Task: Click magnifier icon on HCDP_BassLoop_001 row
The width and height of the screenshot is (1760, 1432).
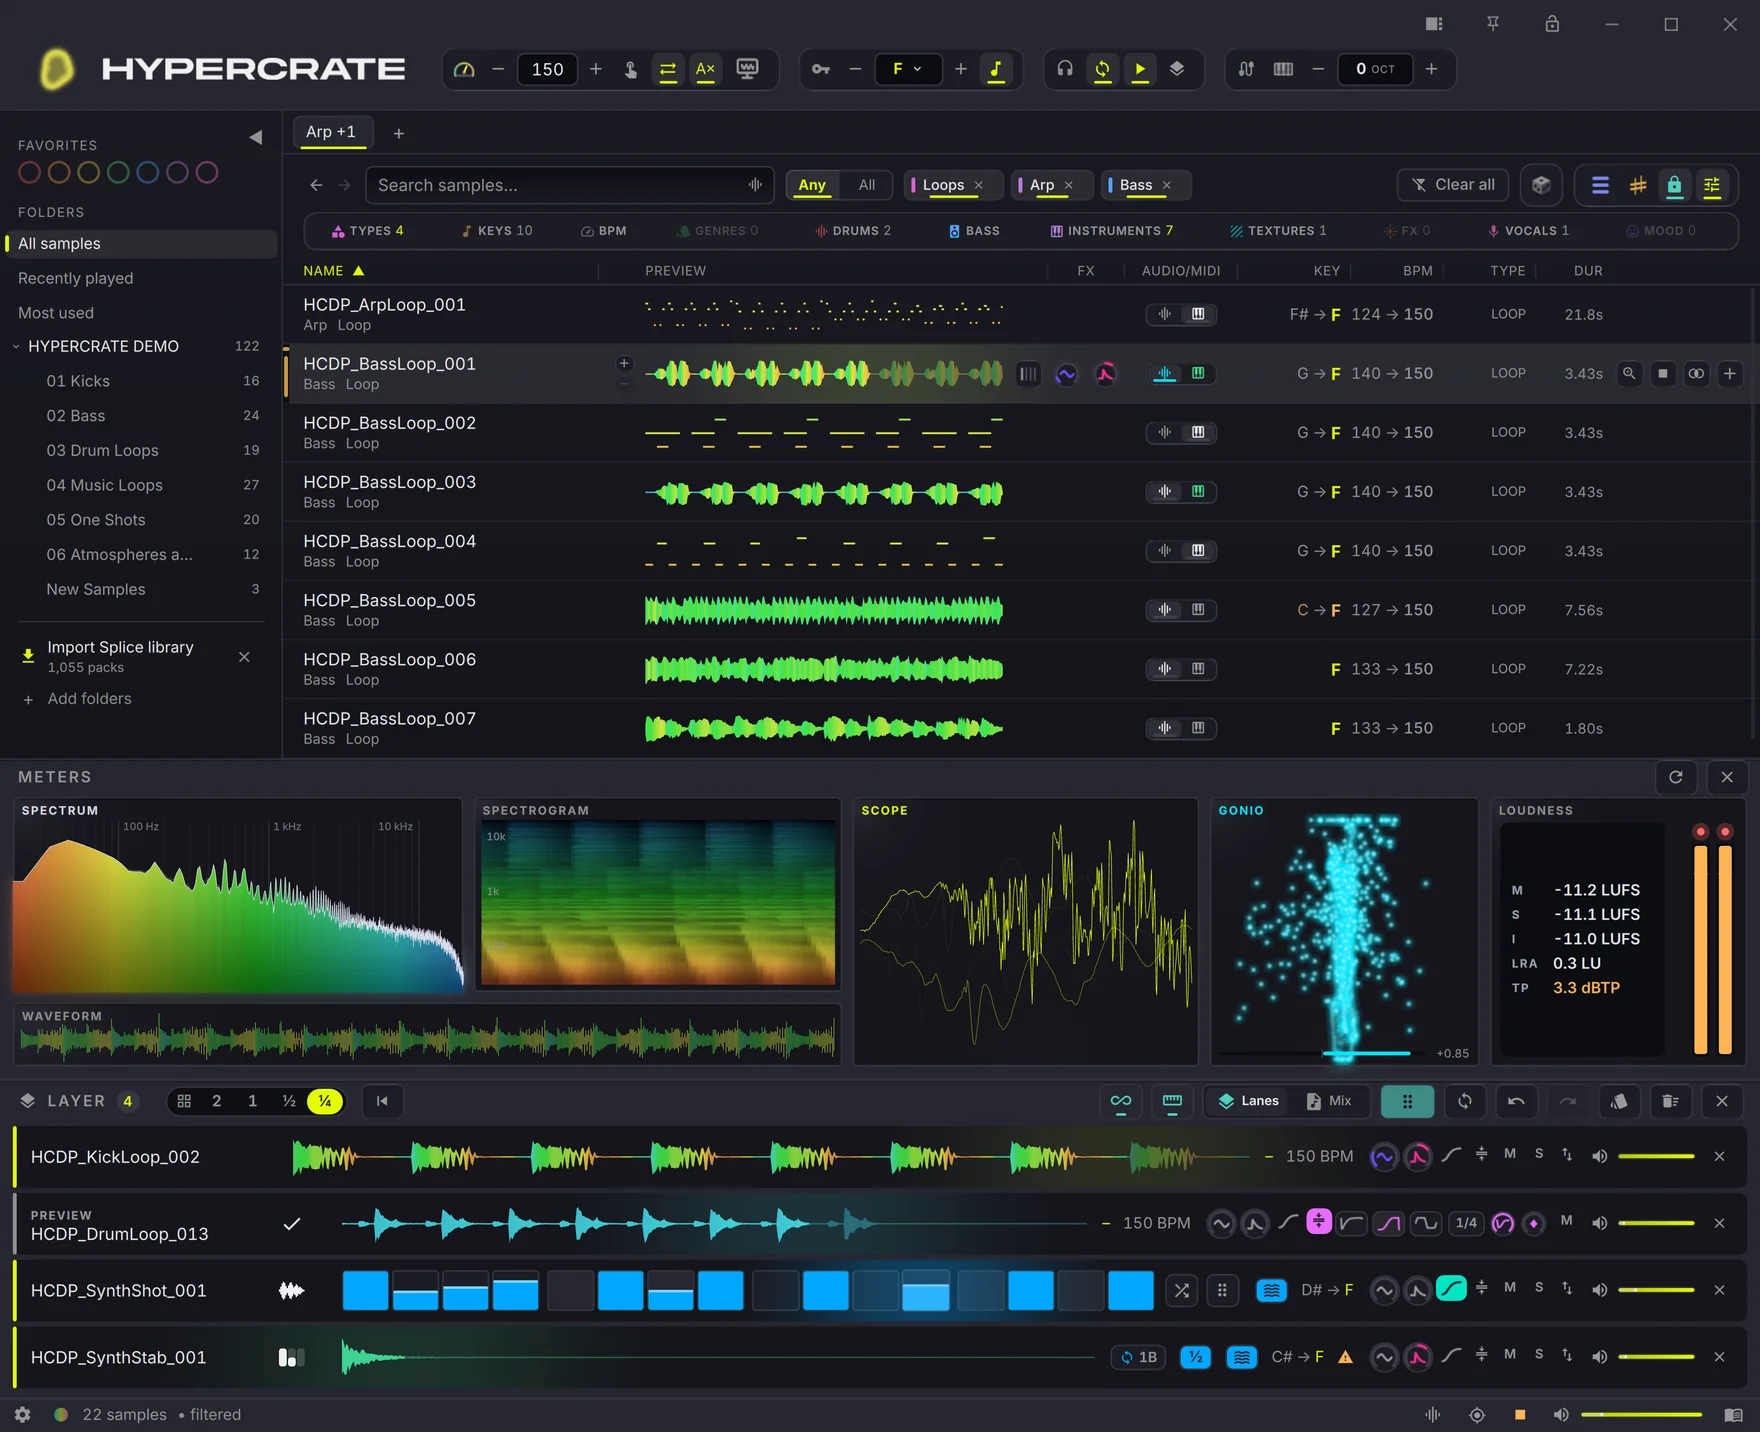Action: point(1629,374)
